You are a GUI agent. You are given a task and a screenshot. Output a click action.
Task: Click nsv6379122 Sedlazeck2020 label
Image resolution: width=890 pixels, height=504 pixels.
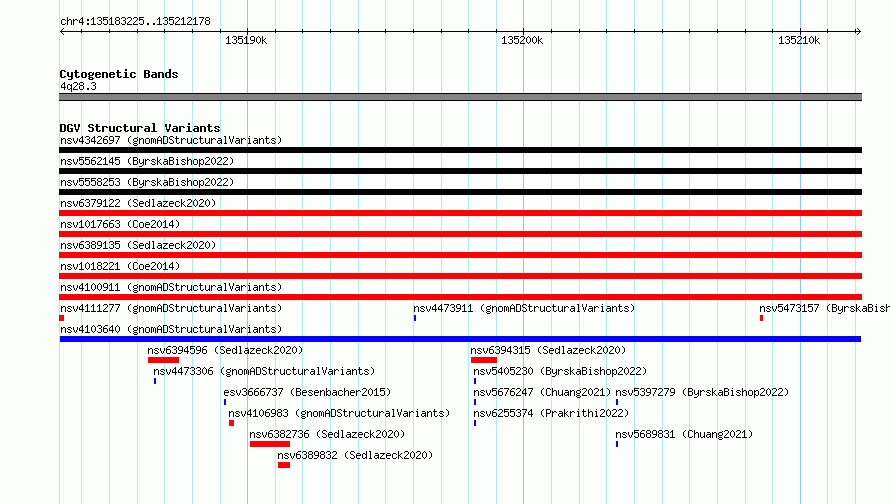pos(138,203)
